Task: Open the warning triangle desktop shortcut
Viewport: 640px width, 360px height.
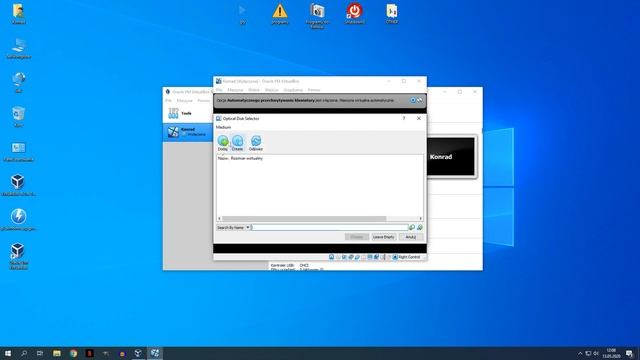Action: pos(280,14)
